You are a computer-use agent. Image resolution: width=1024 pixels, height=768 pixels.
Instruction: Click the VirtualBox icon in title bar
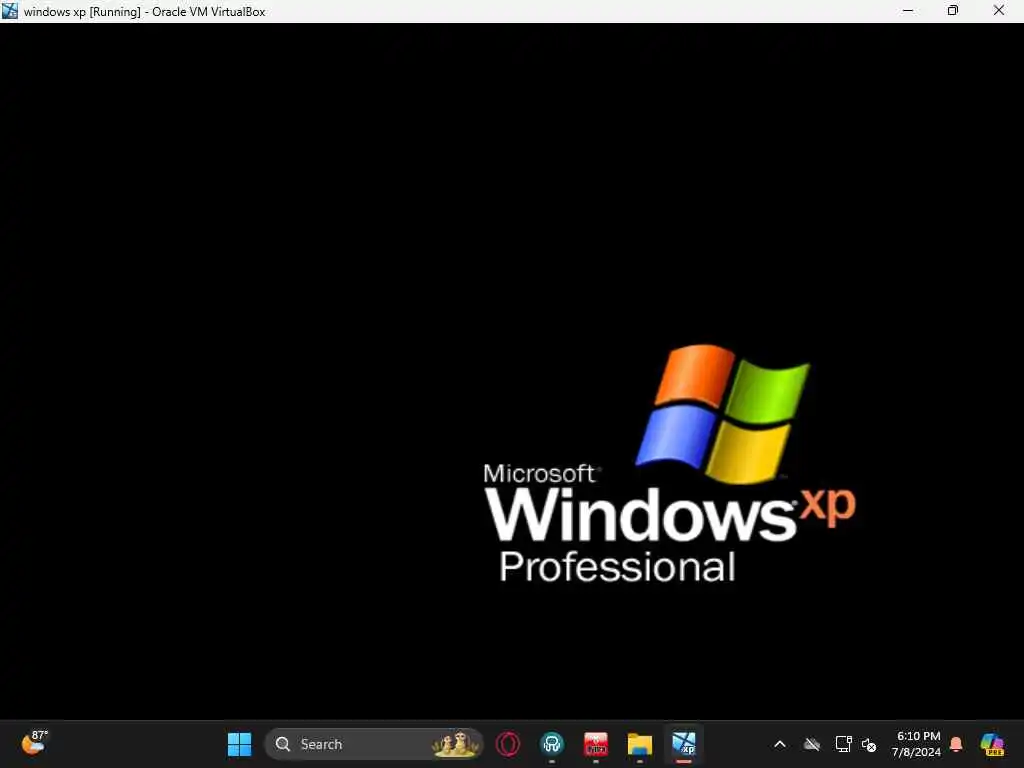10,11
